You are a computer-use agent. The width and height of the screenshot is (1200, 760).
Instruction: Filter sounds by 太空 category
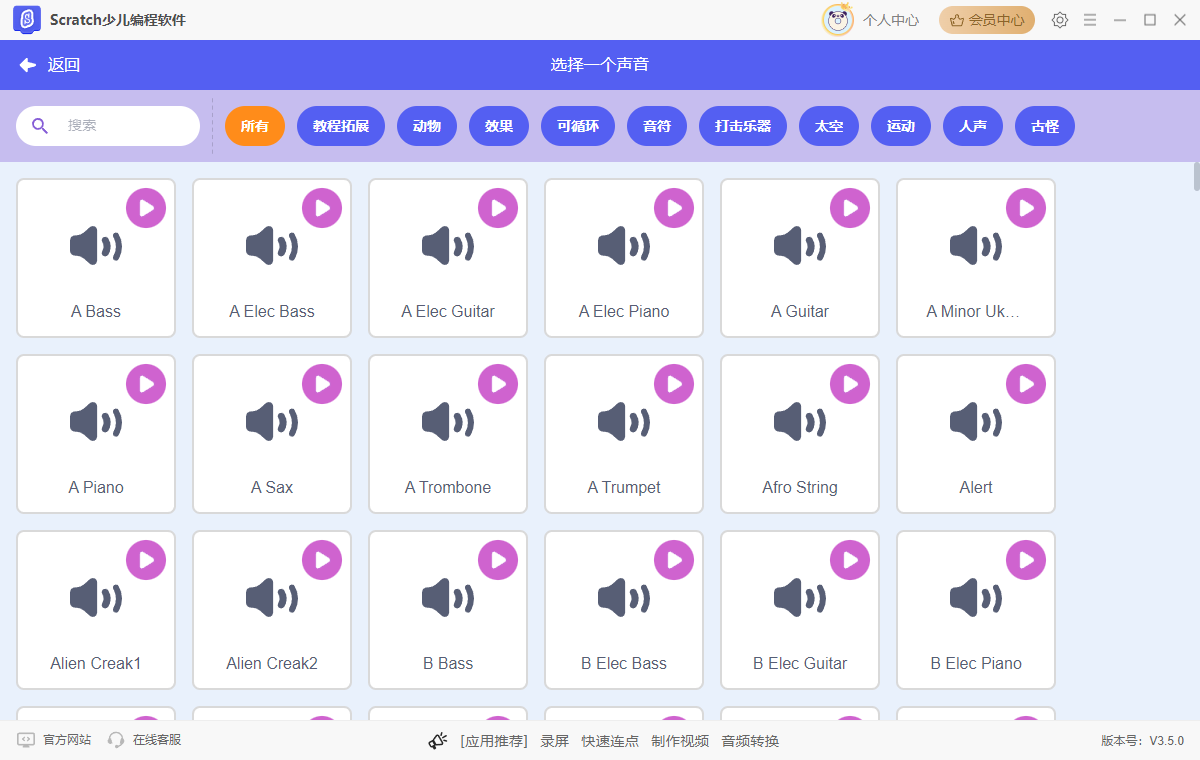(x=829, y=126)
